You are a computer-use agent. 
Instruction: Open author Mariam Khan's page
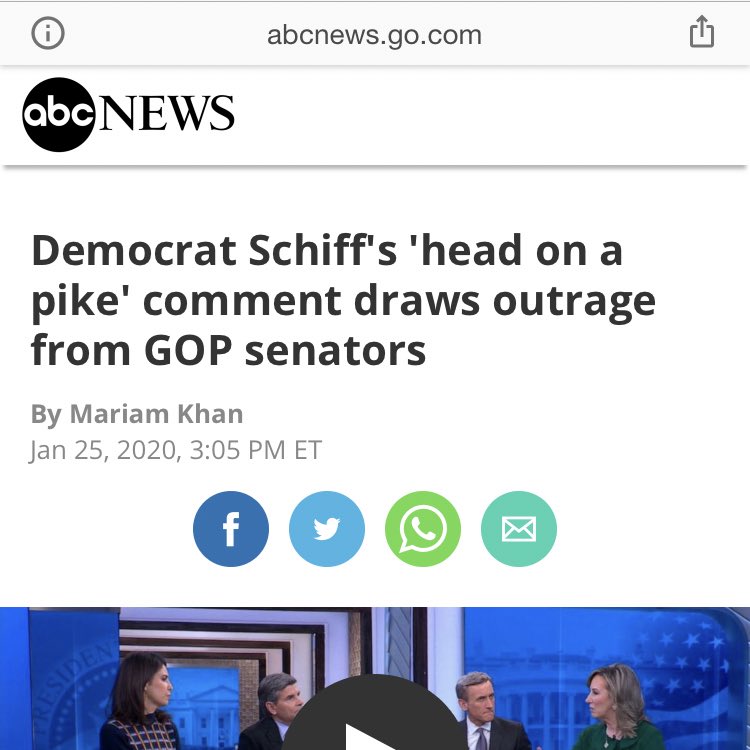tap(157, 414)
